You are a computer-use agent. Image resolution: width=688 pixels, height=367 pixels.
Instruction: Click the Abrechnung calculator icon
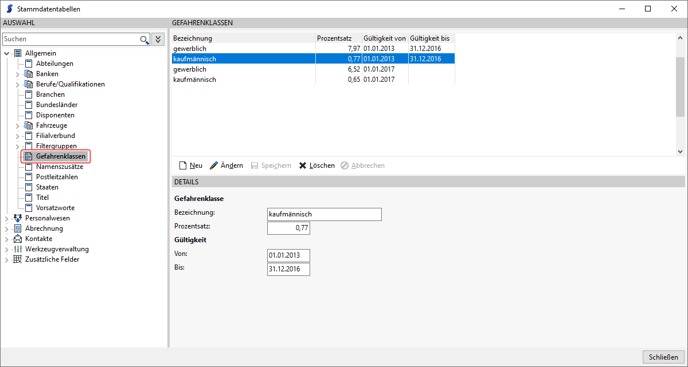[x=18, y=229]
